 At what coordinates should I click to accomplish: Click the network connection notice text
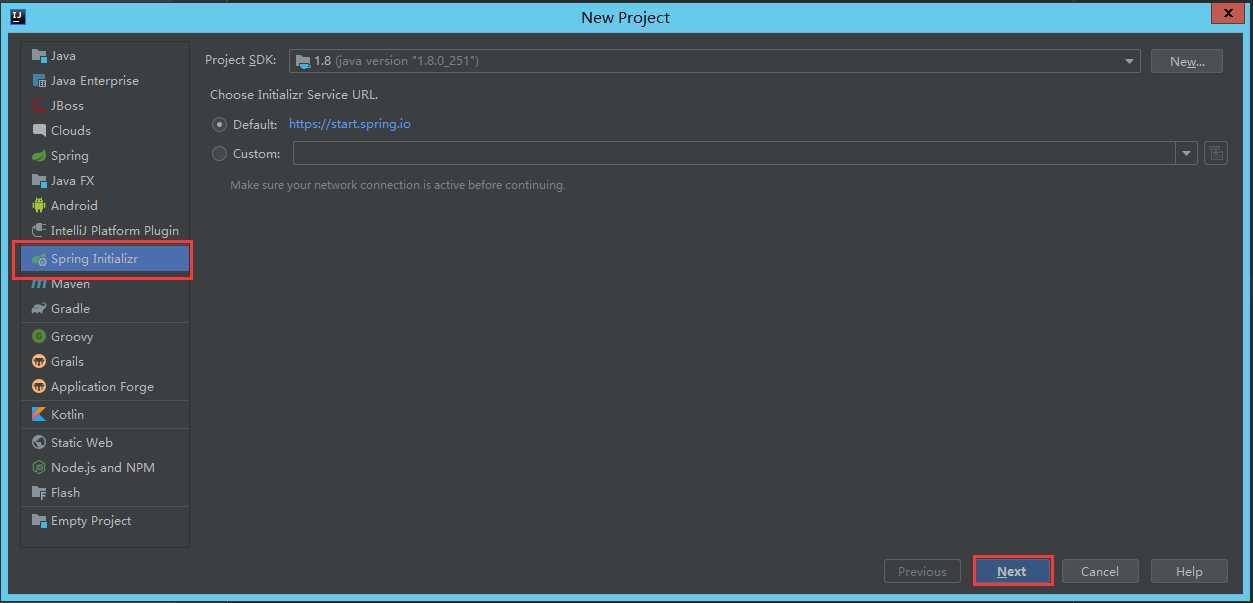coord(398,185)
